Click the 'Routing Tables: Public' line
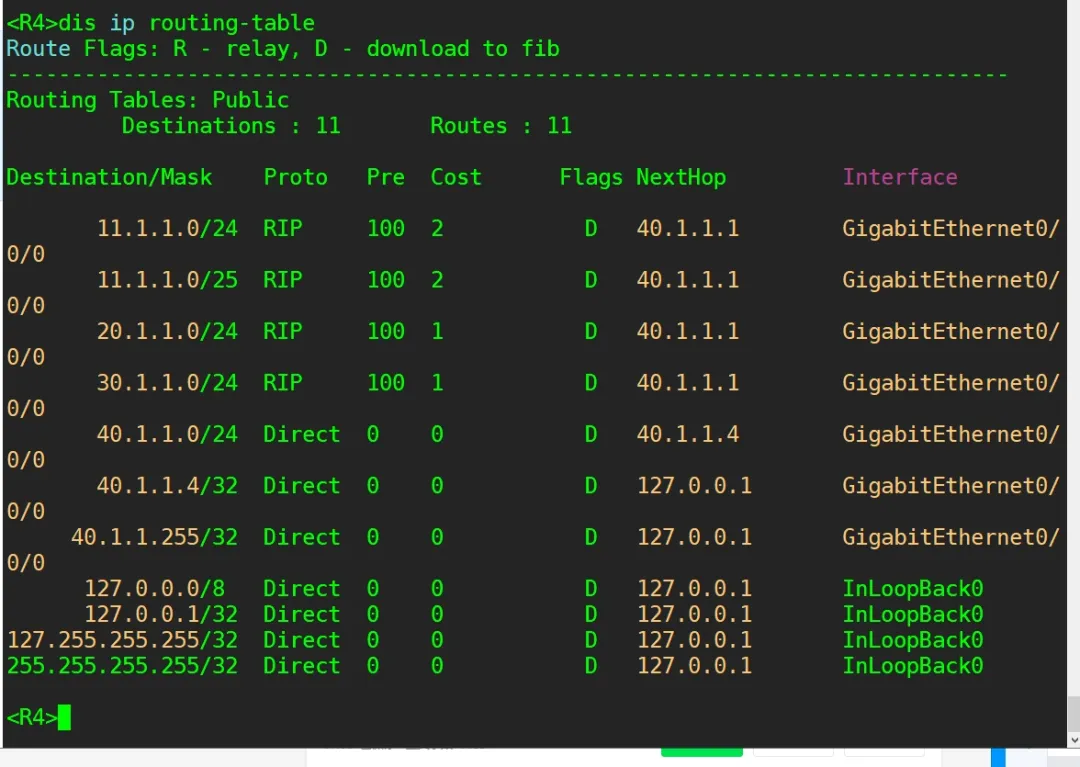The image size is (1080, 767). coord(147,100)
